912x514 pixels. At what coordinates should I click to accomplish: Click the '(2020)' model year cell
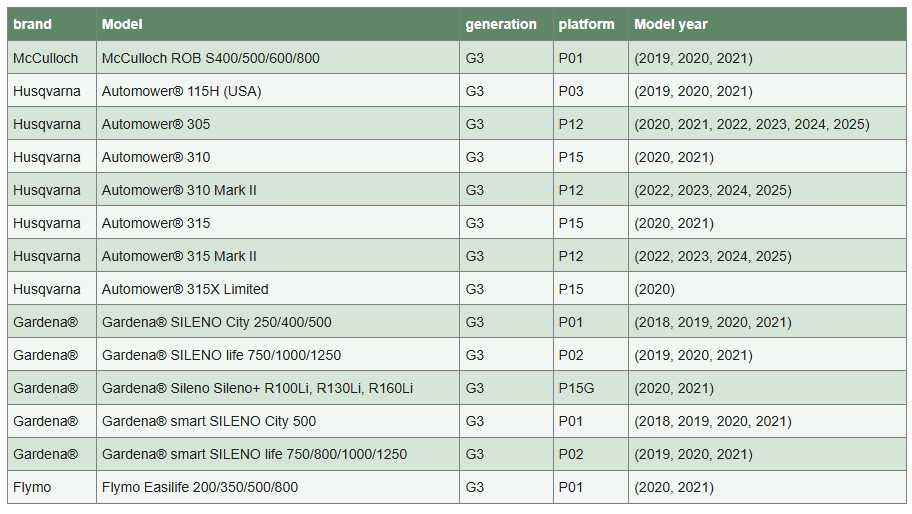tap(767, 289)
